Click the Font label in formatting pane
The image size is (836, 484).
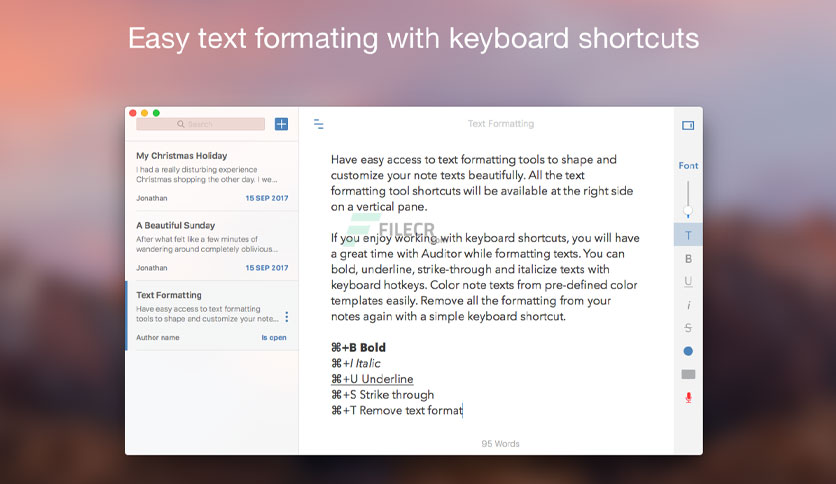[x=688, y=166]
